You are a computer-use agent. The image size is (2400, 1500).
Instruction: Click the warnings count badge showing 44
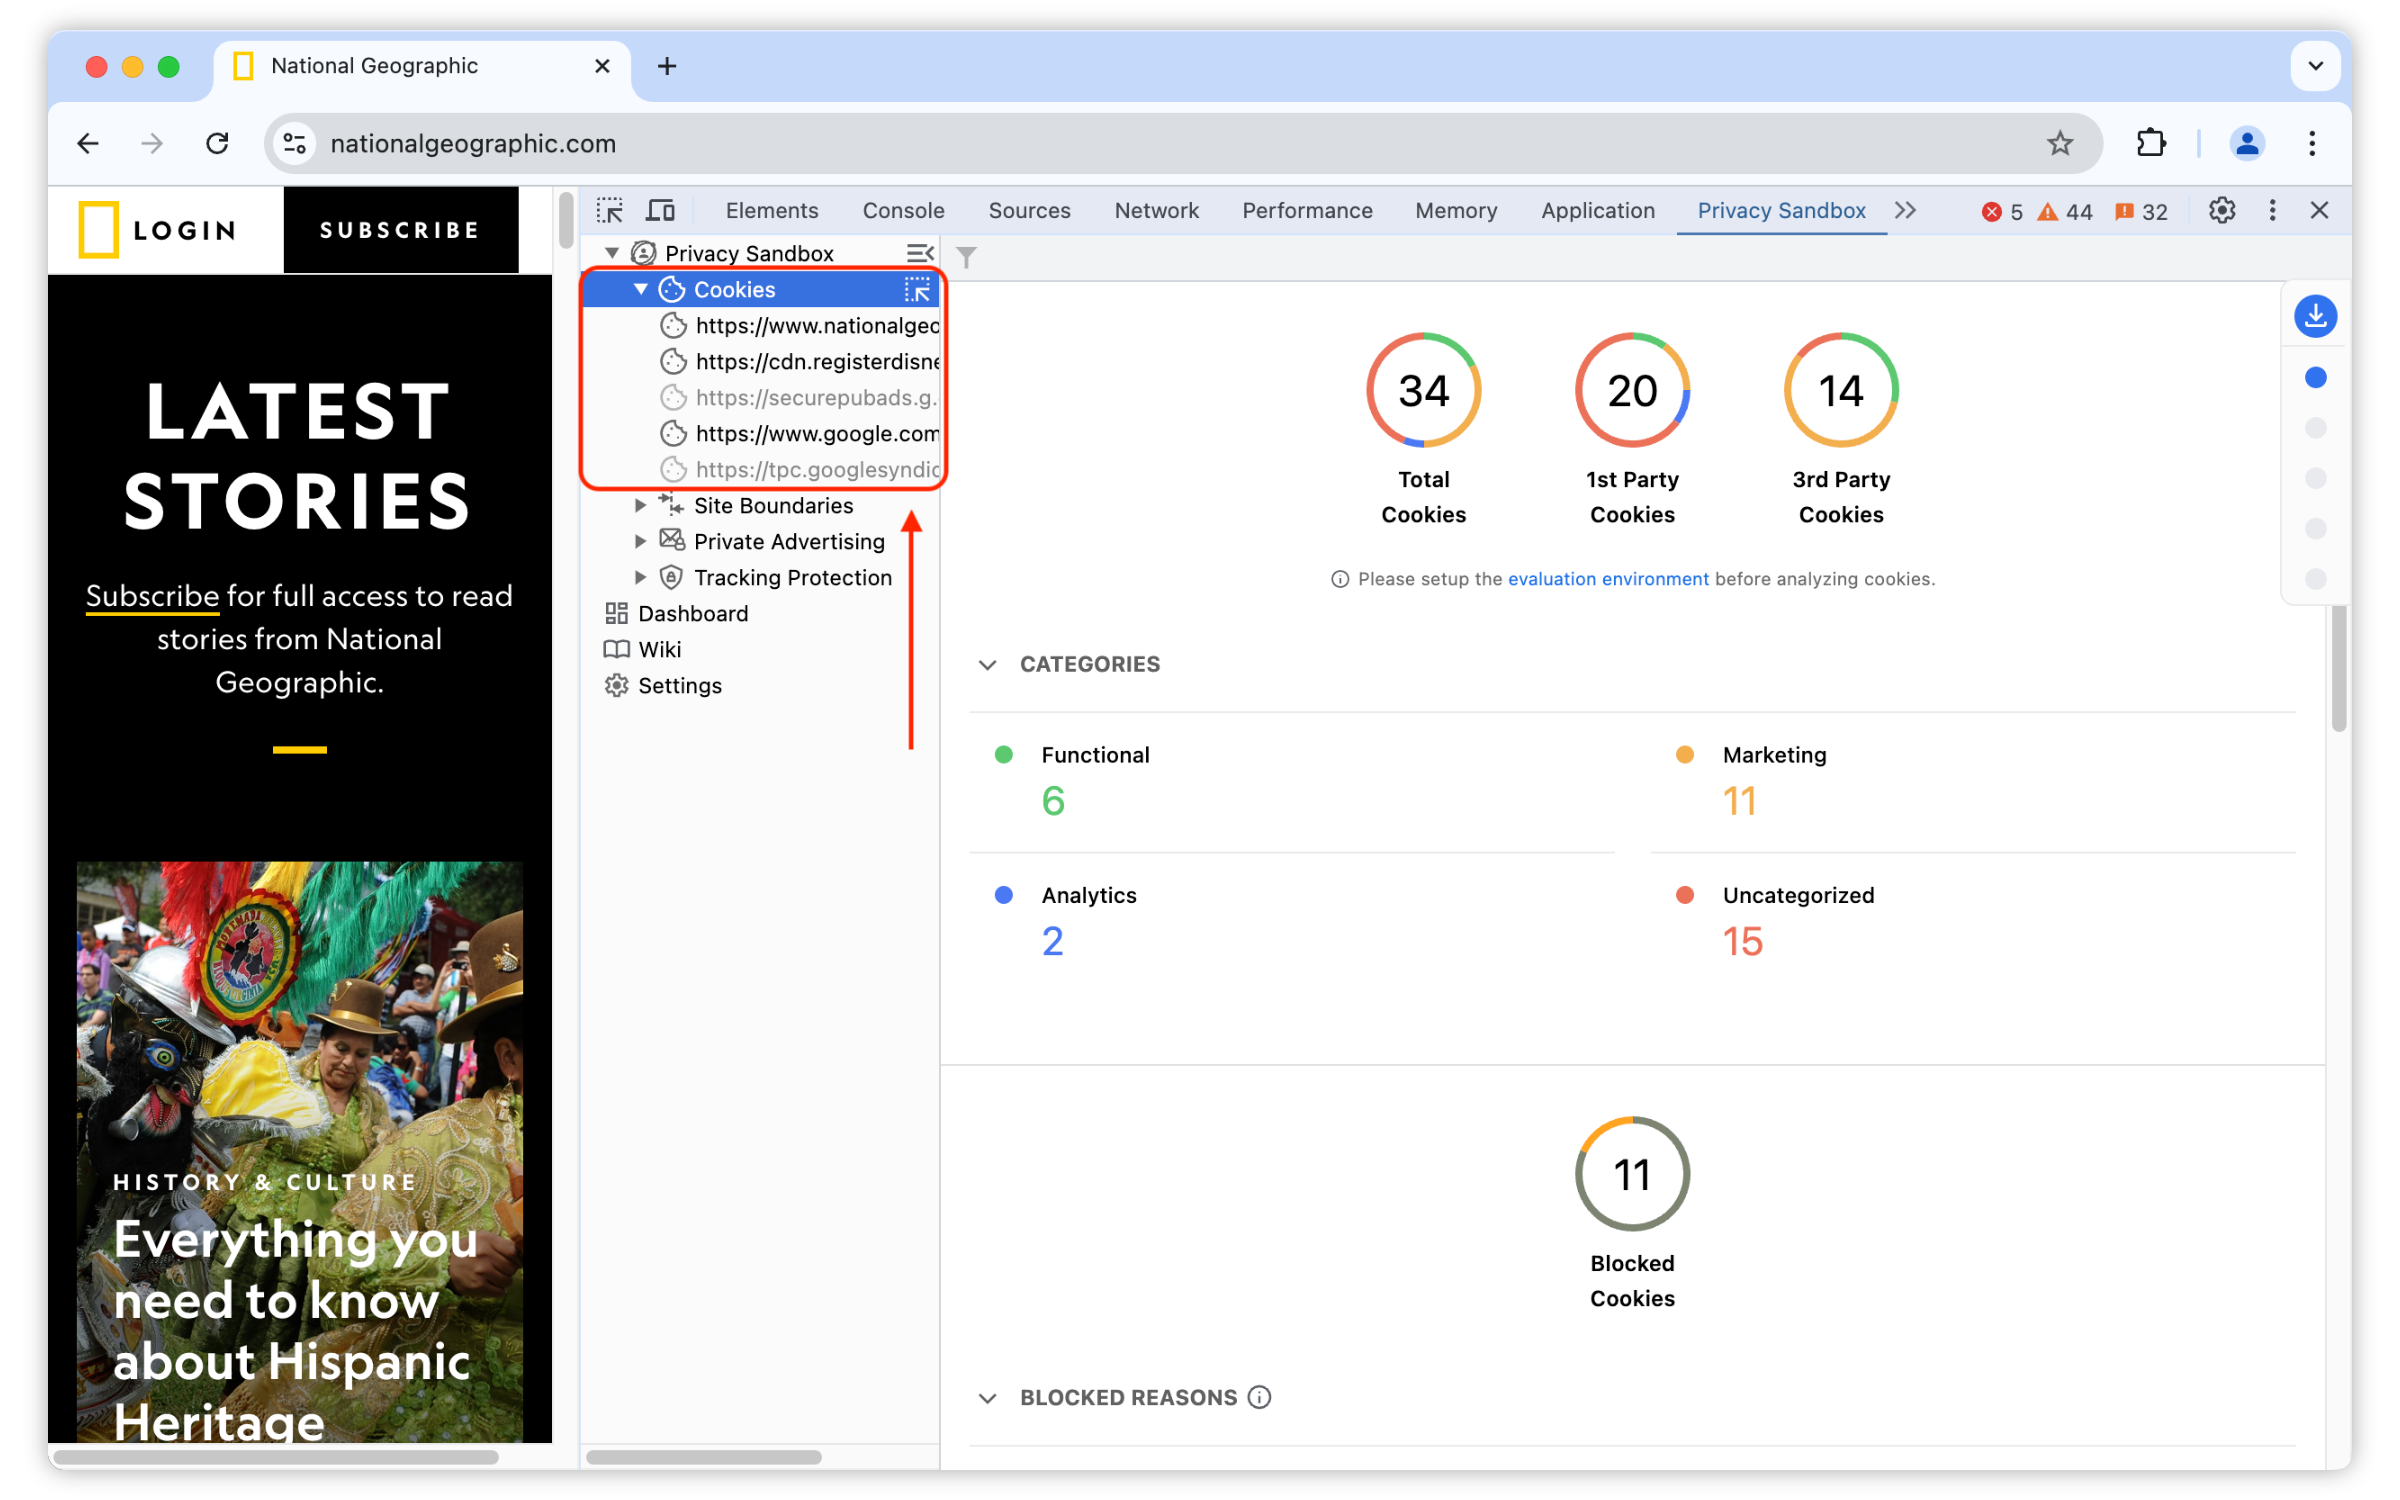[x=2065, y=212]
